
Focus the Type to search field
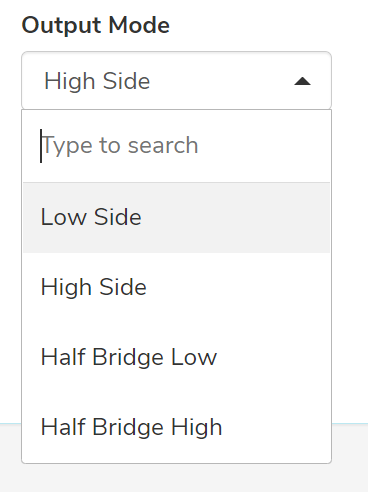coord(176,146)
